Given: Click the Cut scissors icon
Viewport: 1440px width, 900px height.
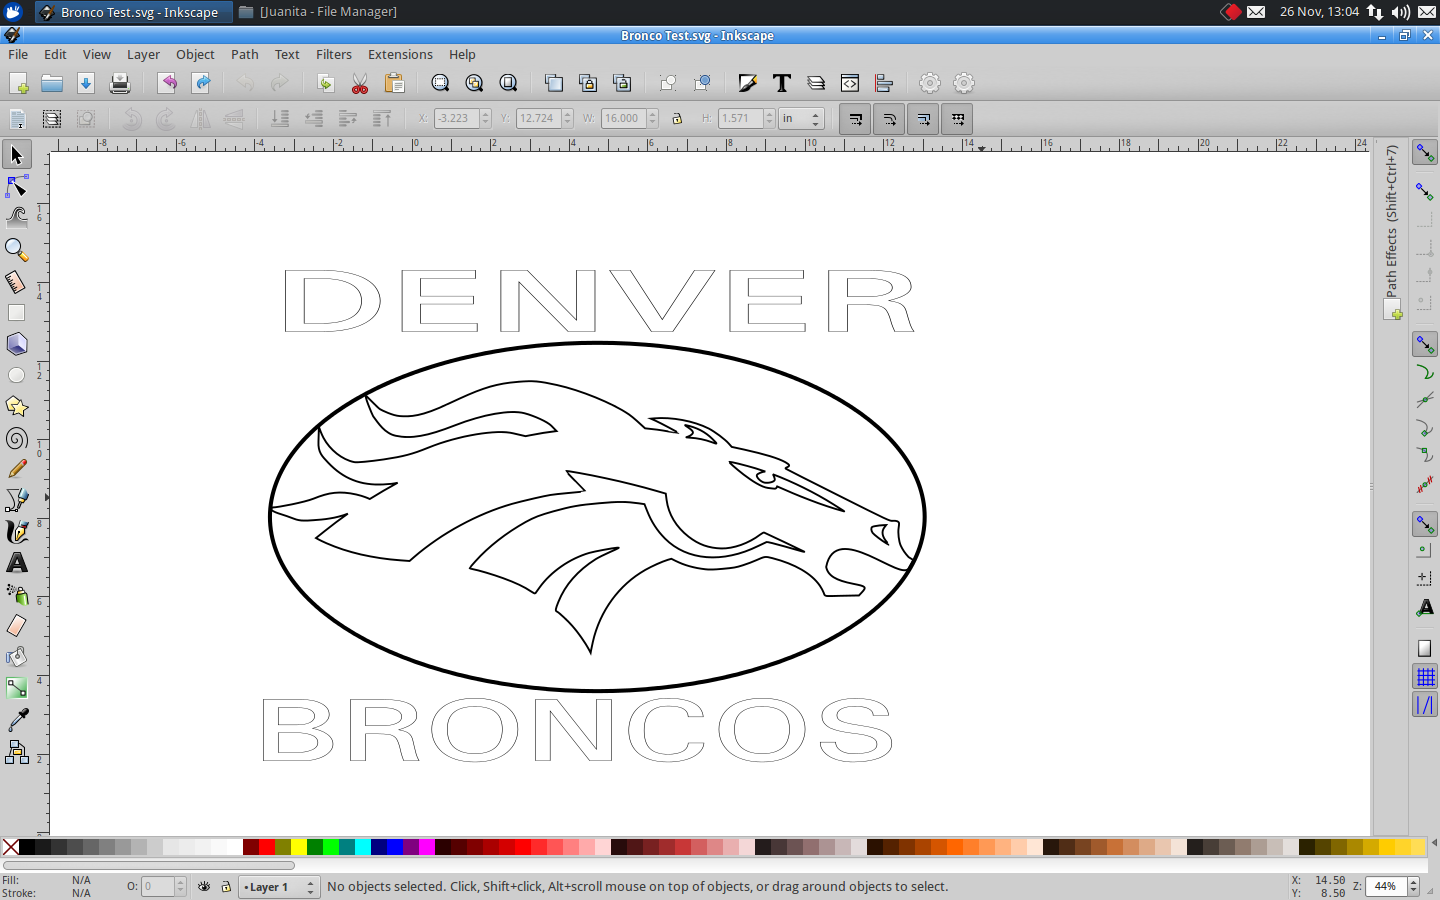Looking at the screenshot, I should [x=360, y=84].
